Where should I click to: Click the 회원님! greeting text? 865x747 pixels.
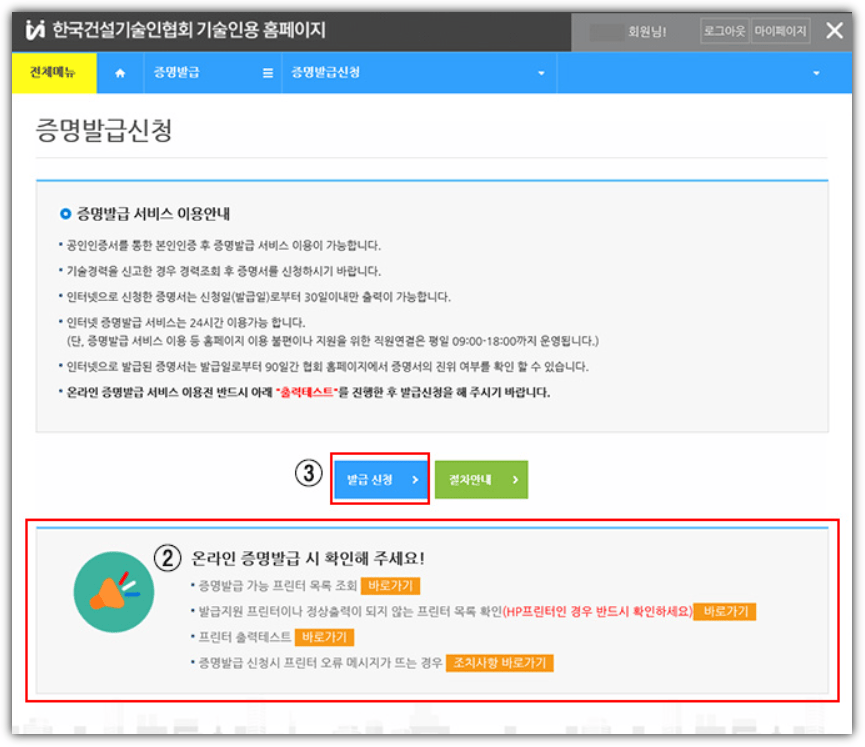point(647,31)
